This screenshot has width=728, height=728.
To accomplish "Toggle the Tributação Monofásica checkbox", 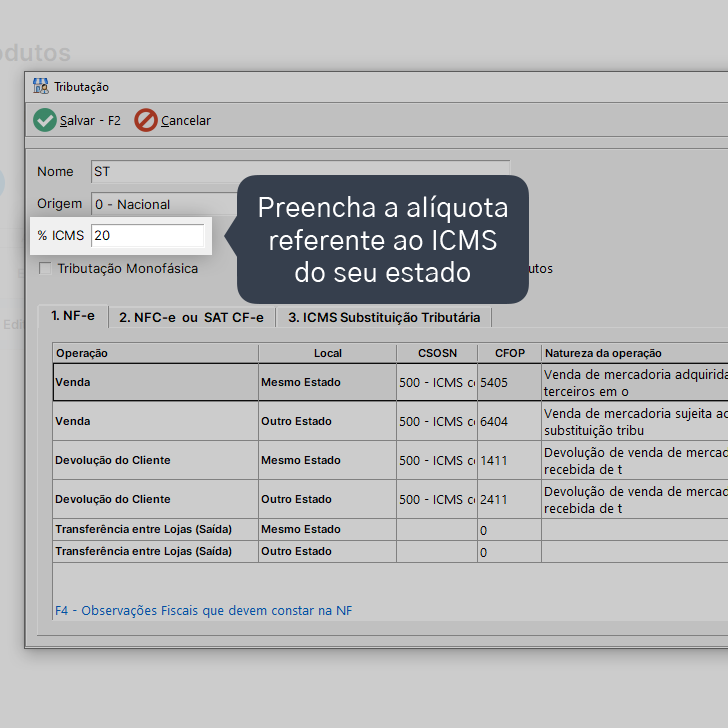I will tap(45, 268).
